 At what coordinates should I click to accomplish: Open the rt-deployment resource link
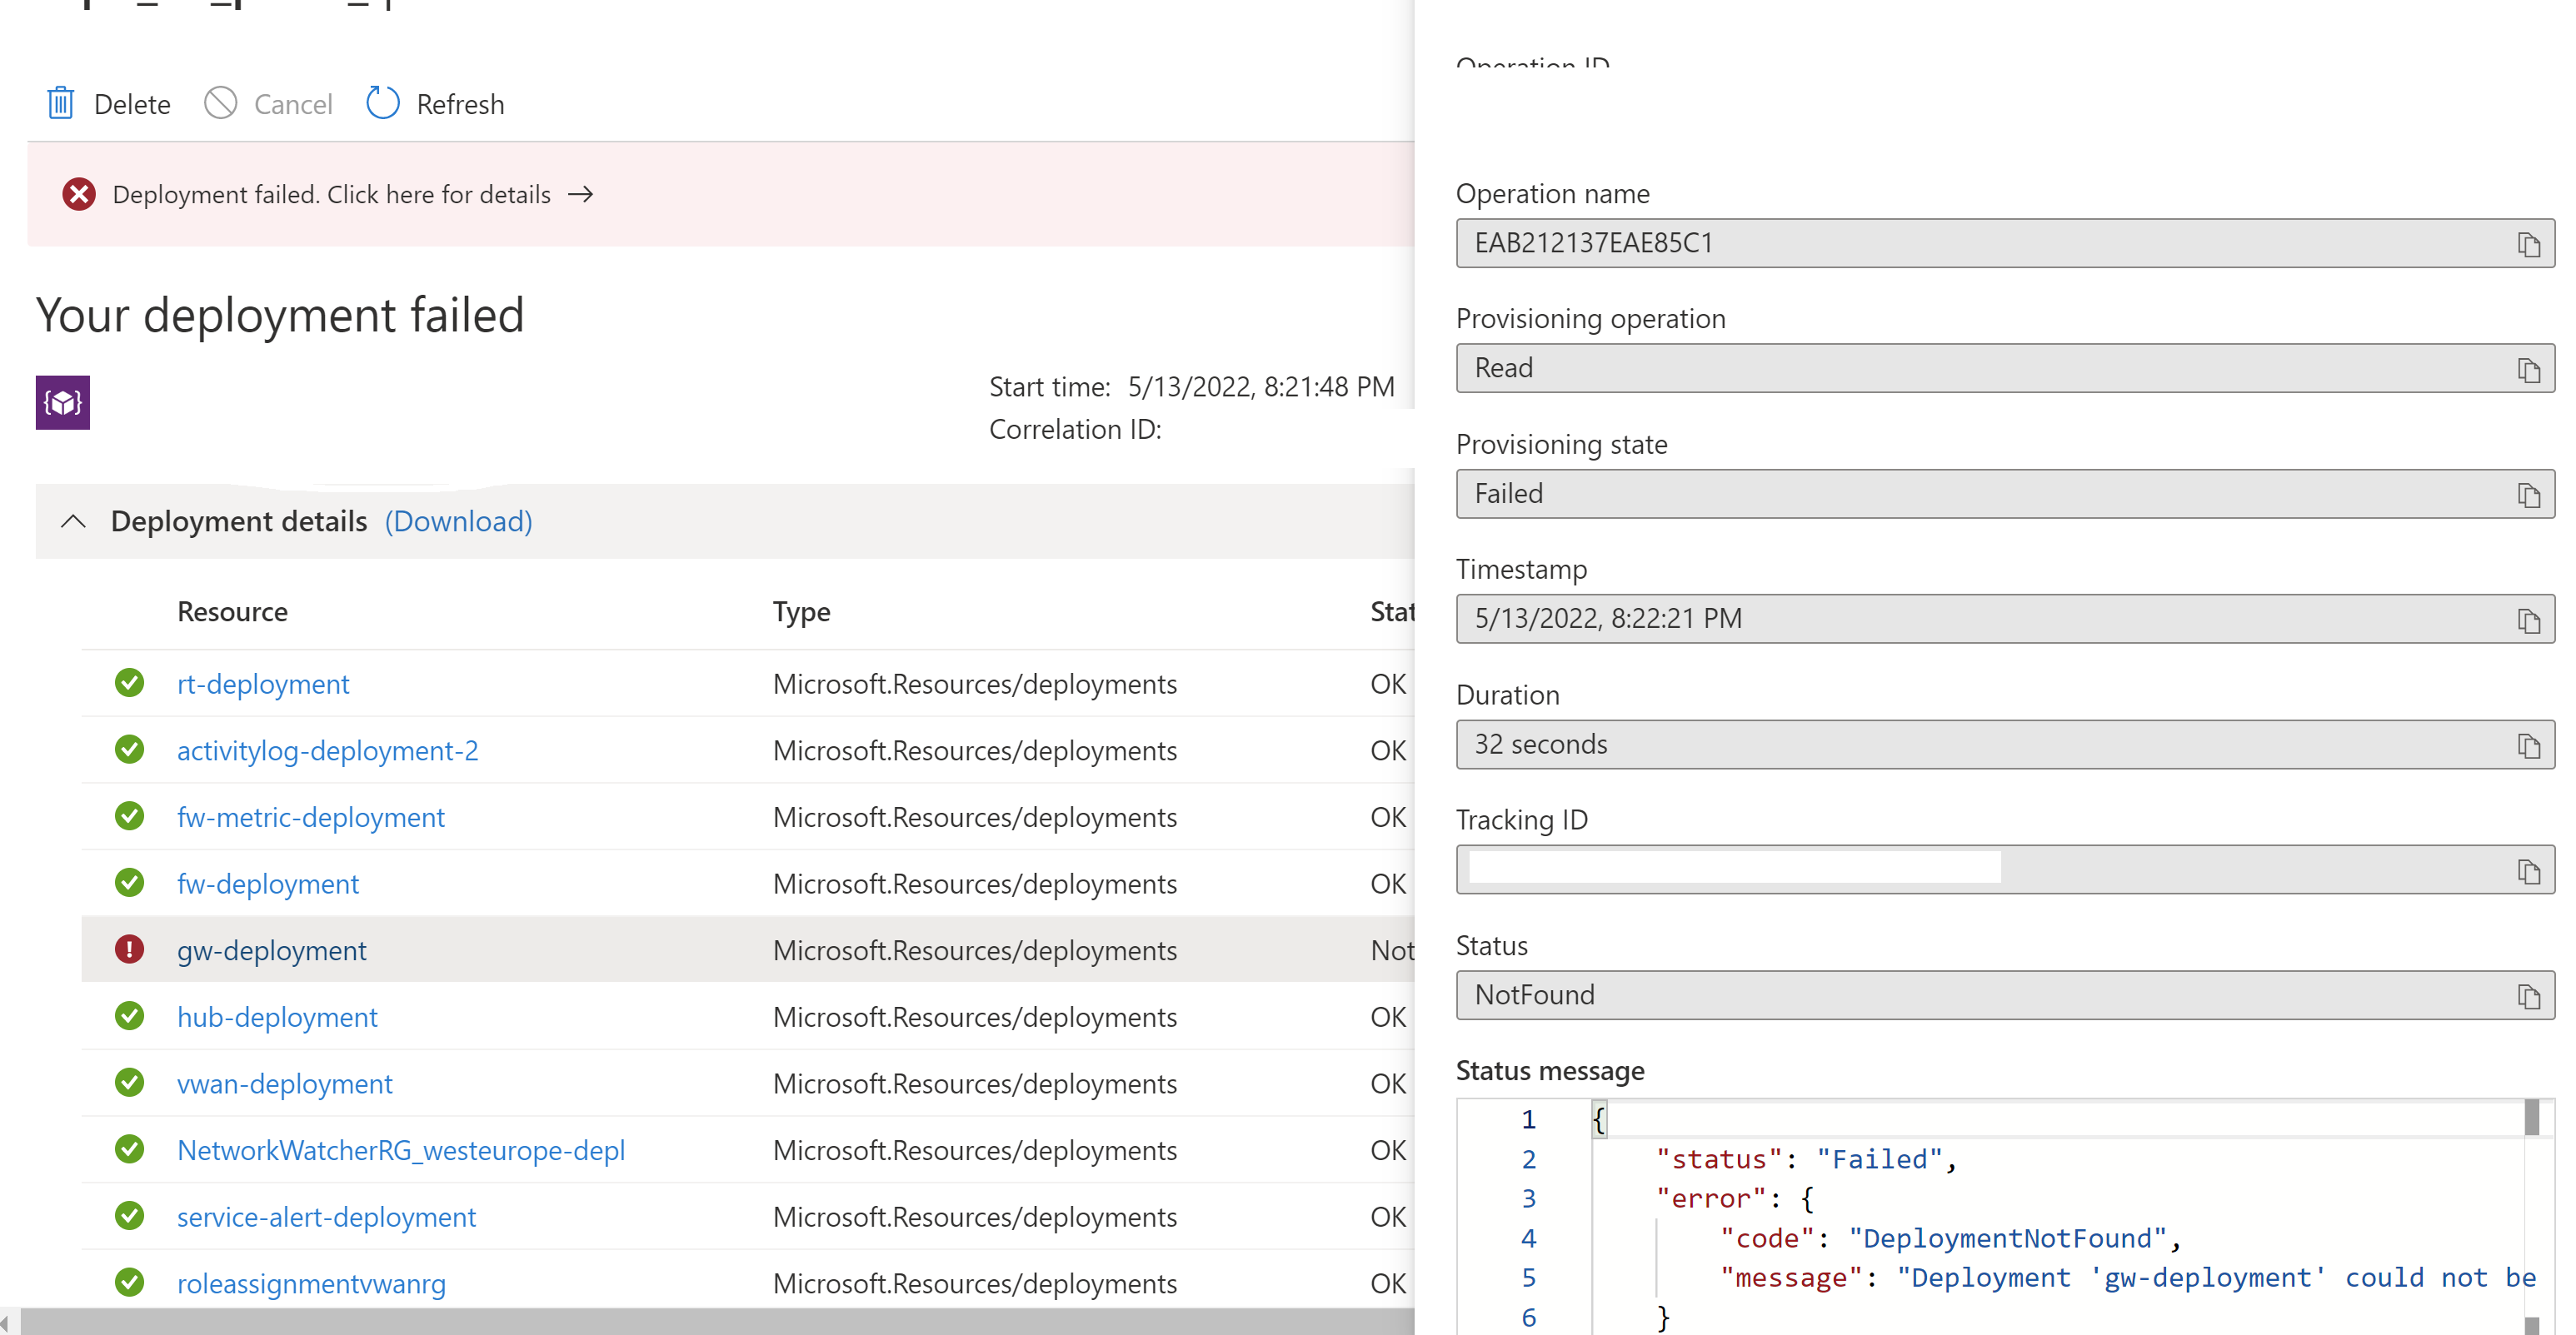263,684
